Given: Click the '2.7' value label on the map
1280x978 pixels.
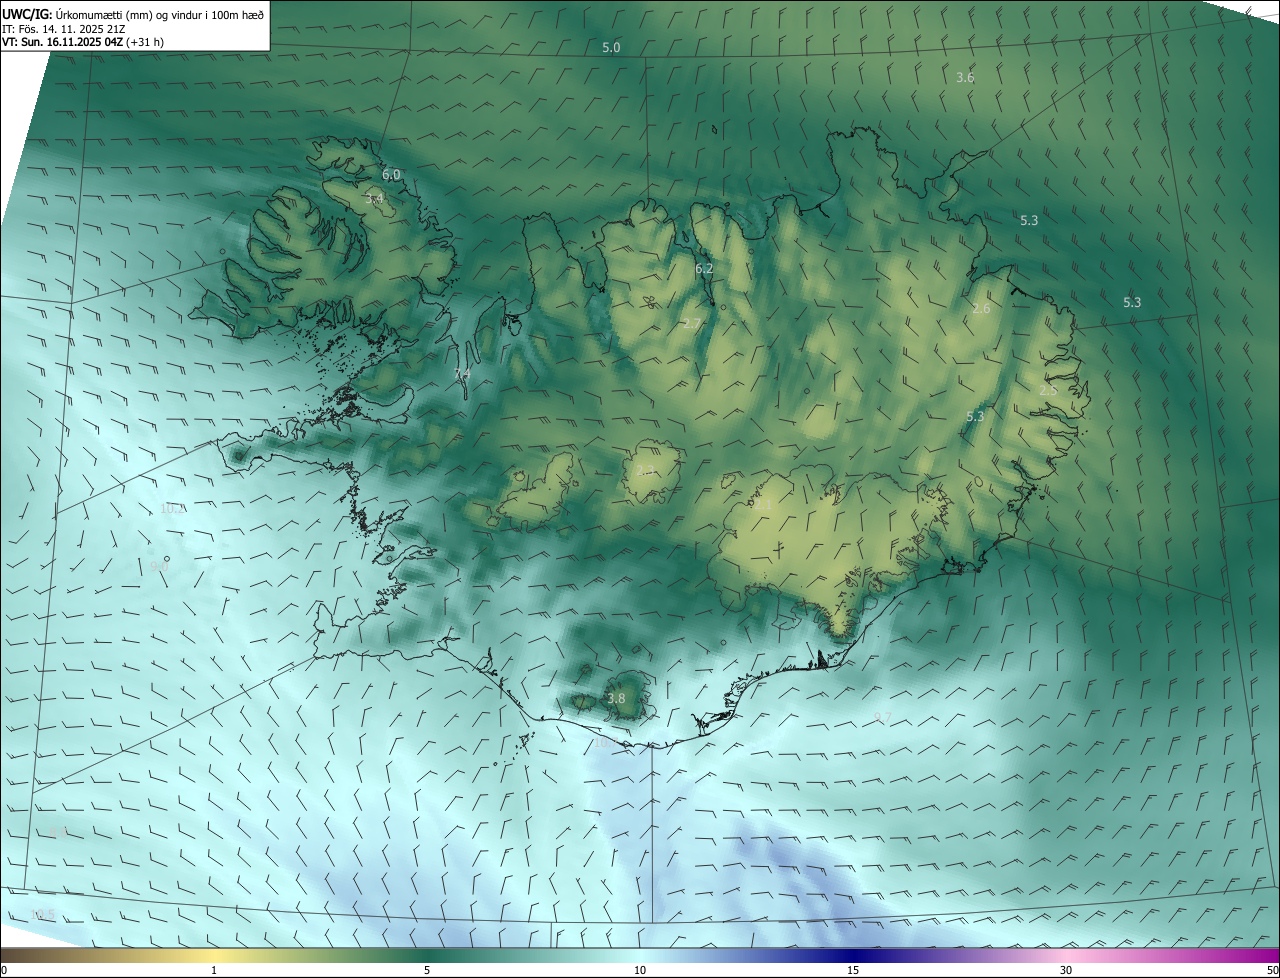Looking at the screenshot, I should (692, 323).
